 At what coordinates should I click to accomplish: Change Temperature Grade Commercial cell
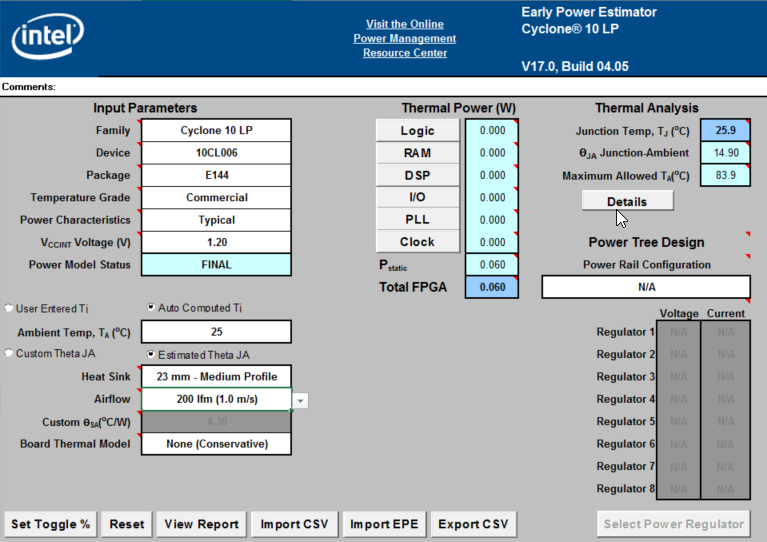pos(216,198)
